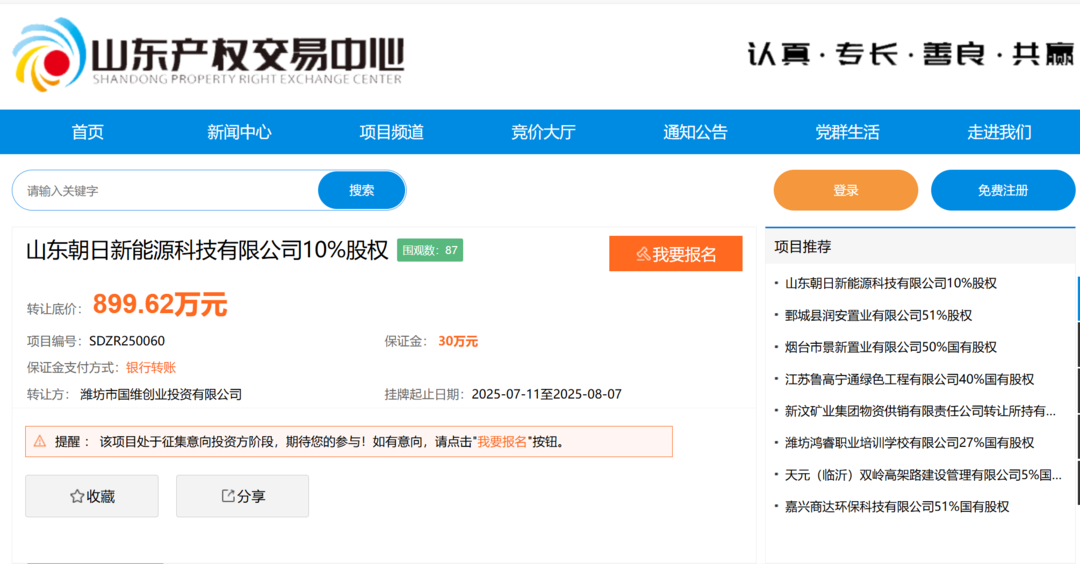Go to 新闻中心 in navigation bar

point(239,132)
